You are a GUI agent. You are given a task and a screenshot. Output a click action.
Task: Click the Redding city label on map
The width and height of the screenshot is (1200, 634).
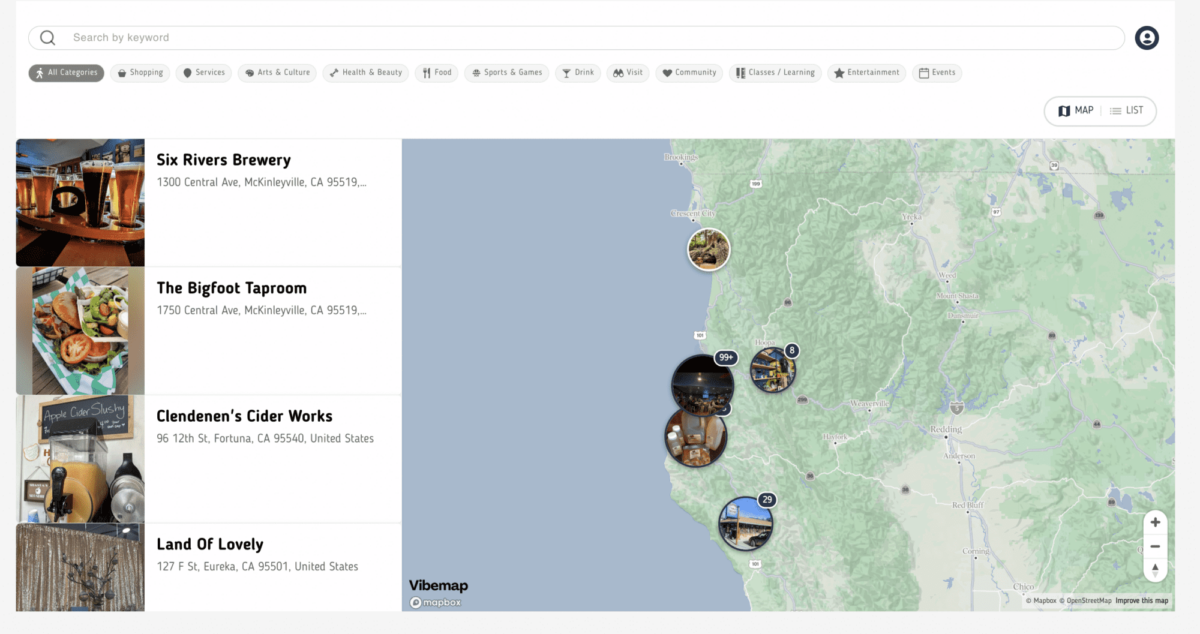tap(946, 428)
